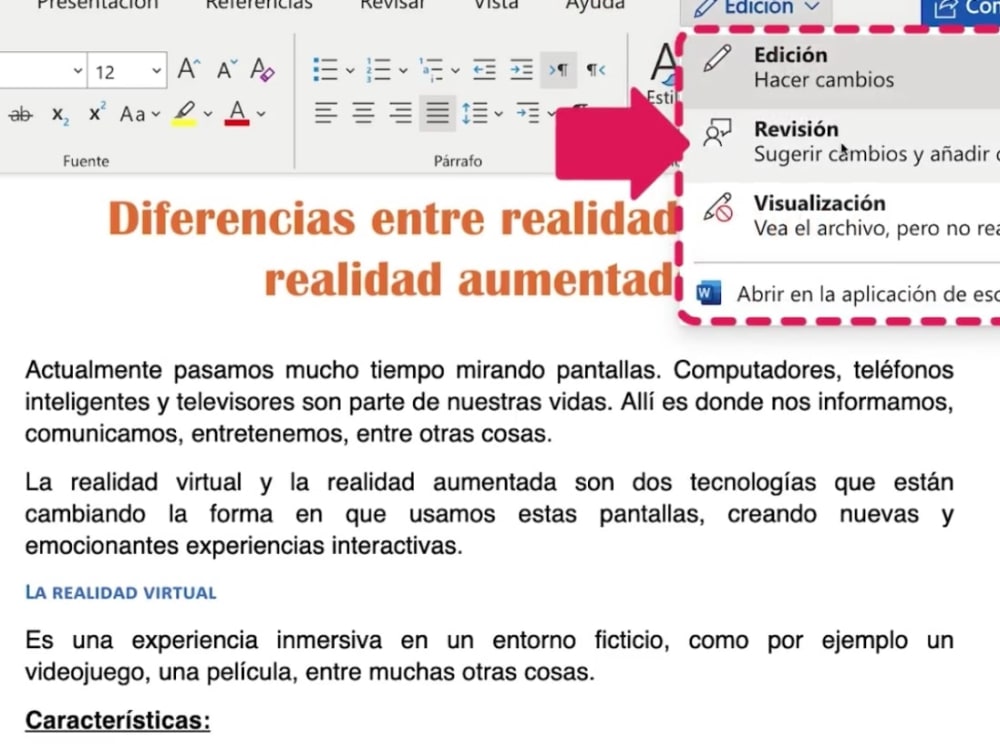1000x750 pixels.
Task: Expand the multilevel list arrow
Action: (455, 70)
